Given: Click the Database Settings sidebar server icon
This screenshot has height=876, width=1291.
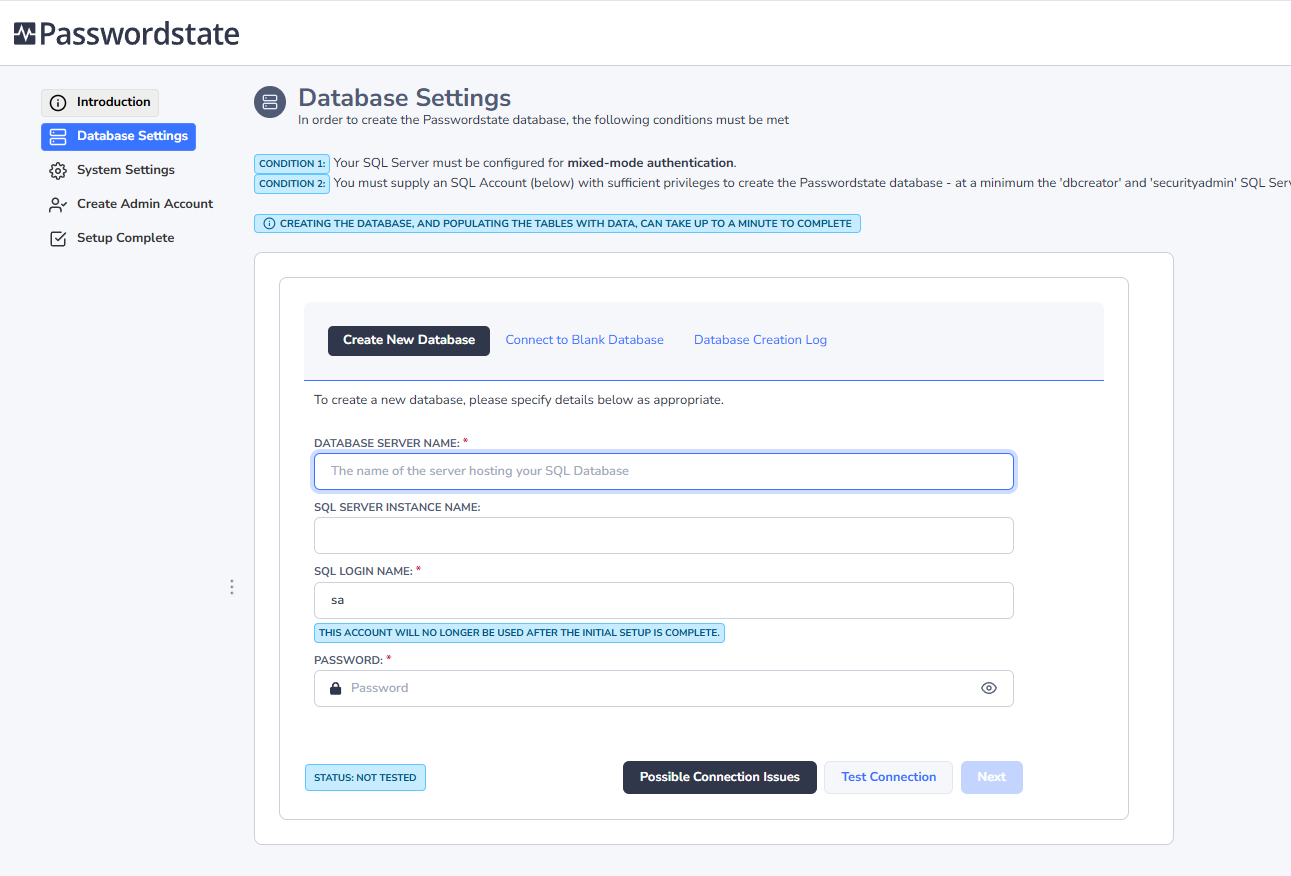Looking at the screenshot, I should [58, 136].
